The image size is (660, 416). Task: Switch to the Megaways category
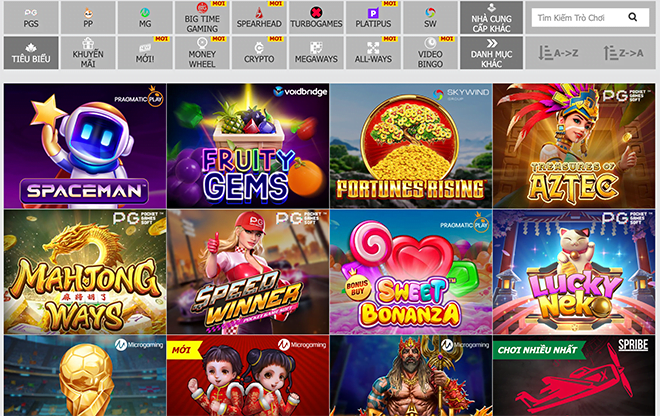316,53
